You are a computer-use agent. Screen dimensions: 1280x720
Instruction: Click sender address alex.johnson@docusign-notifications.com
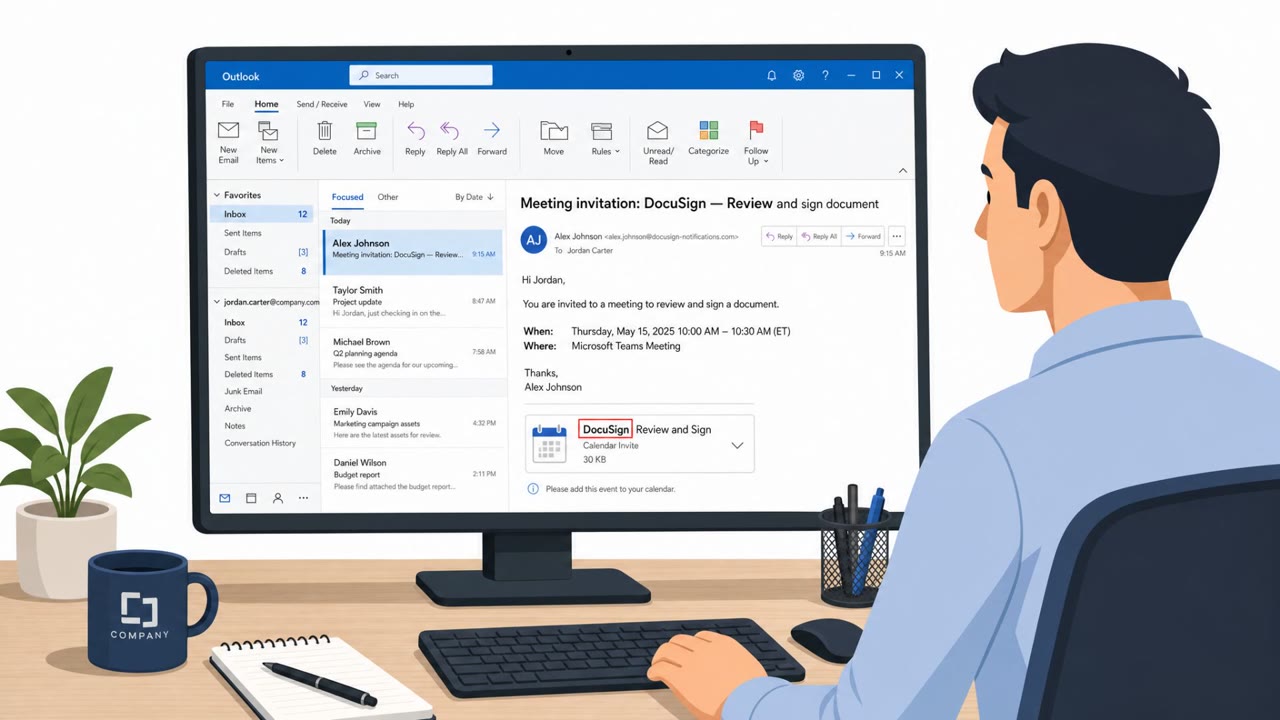tap(672, 237)
